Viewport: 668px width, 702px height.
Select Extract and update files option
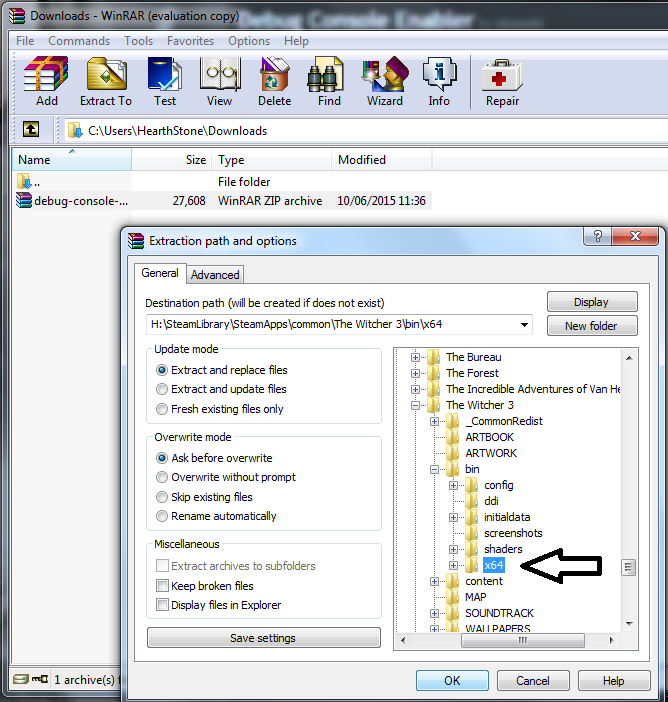[x=162, y=389]
